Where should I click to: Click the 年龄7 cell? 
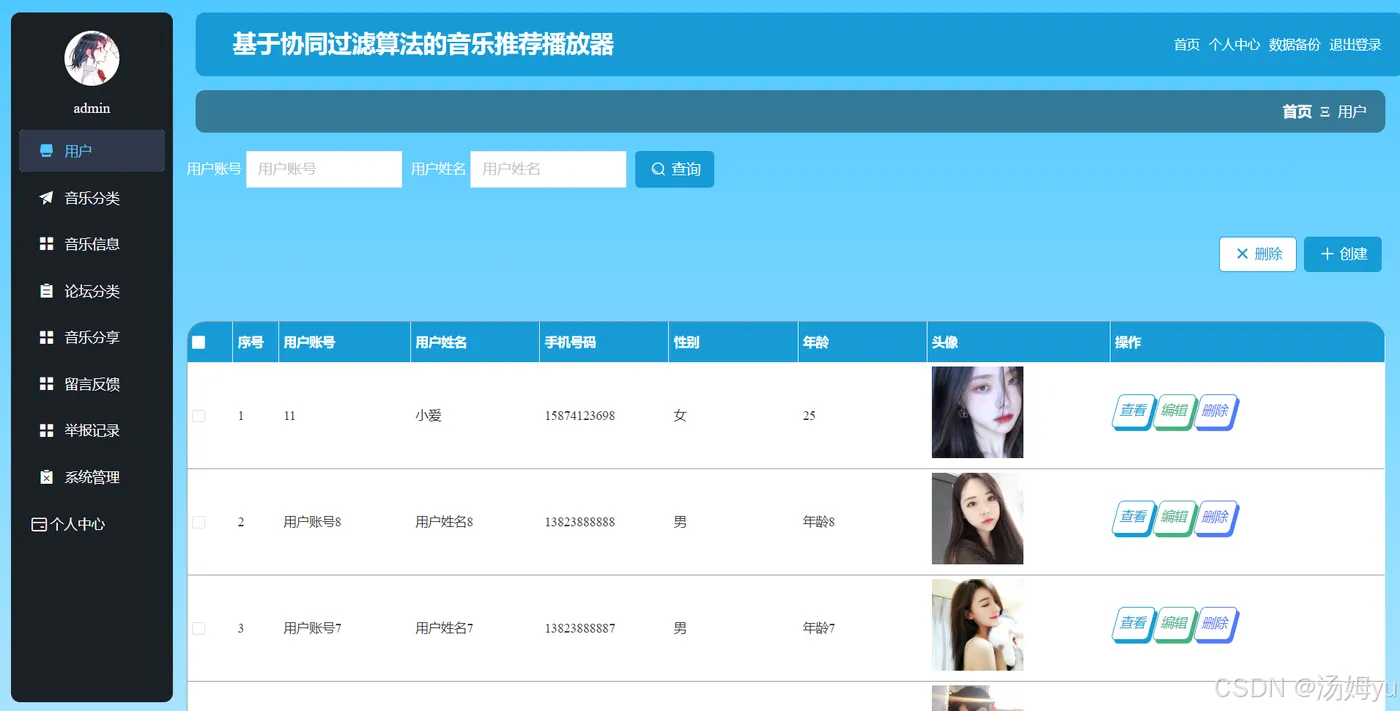819,628
